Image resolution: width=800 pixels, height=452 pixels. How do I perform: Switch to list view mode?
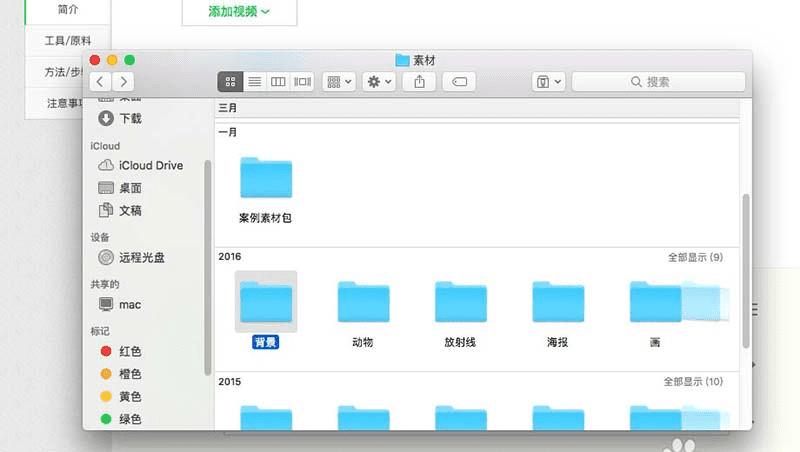point(254,82)
